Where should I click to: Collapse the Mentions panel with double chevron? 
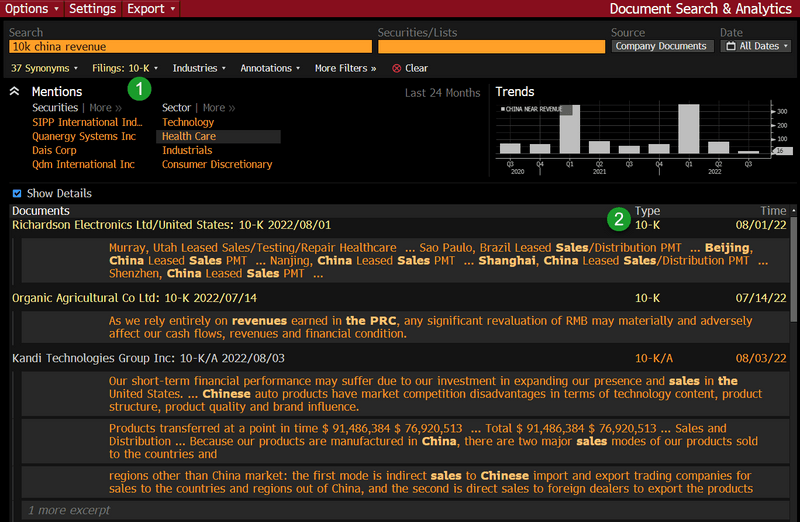point(16,91)
